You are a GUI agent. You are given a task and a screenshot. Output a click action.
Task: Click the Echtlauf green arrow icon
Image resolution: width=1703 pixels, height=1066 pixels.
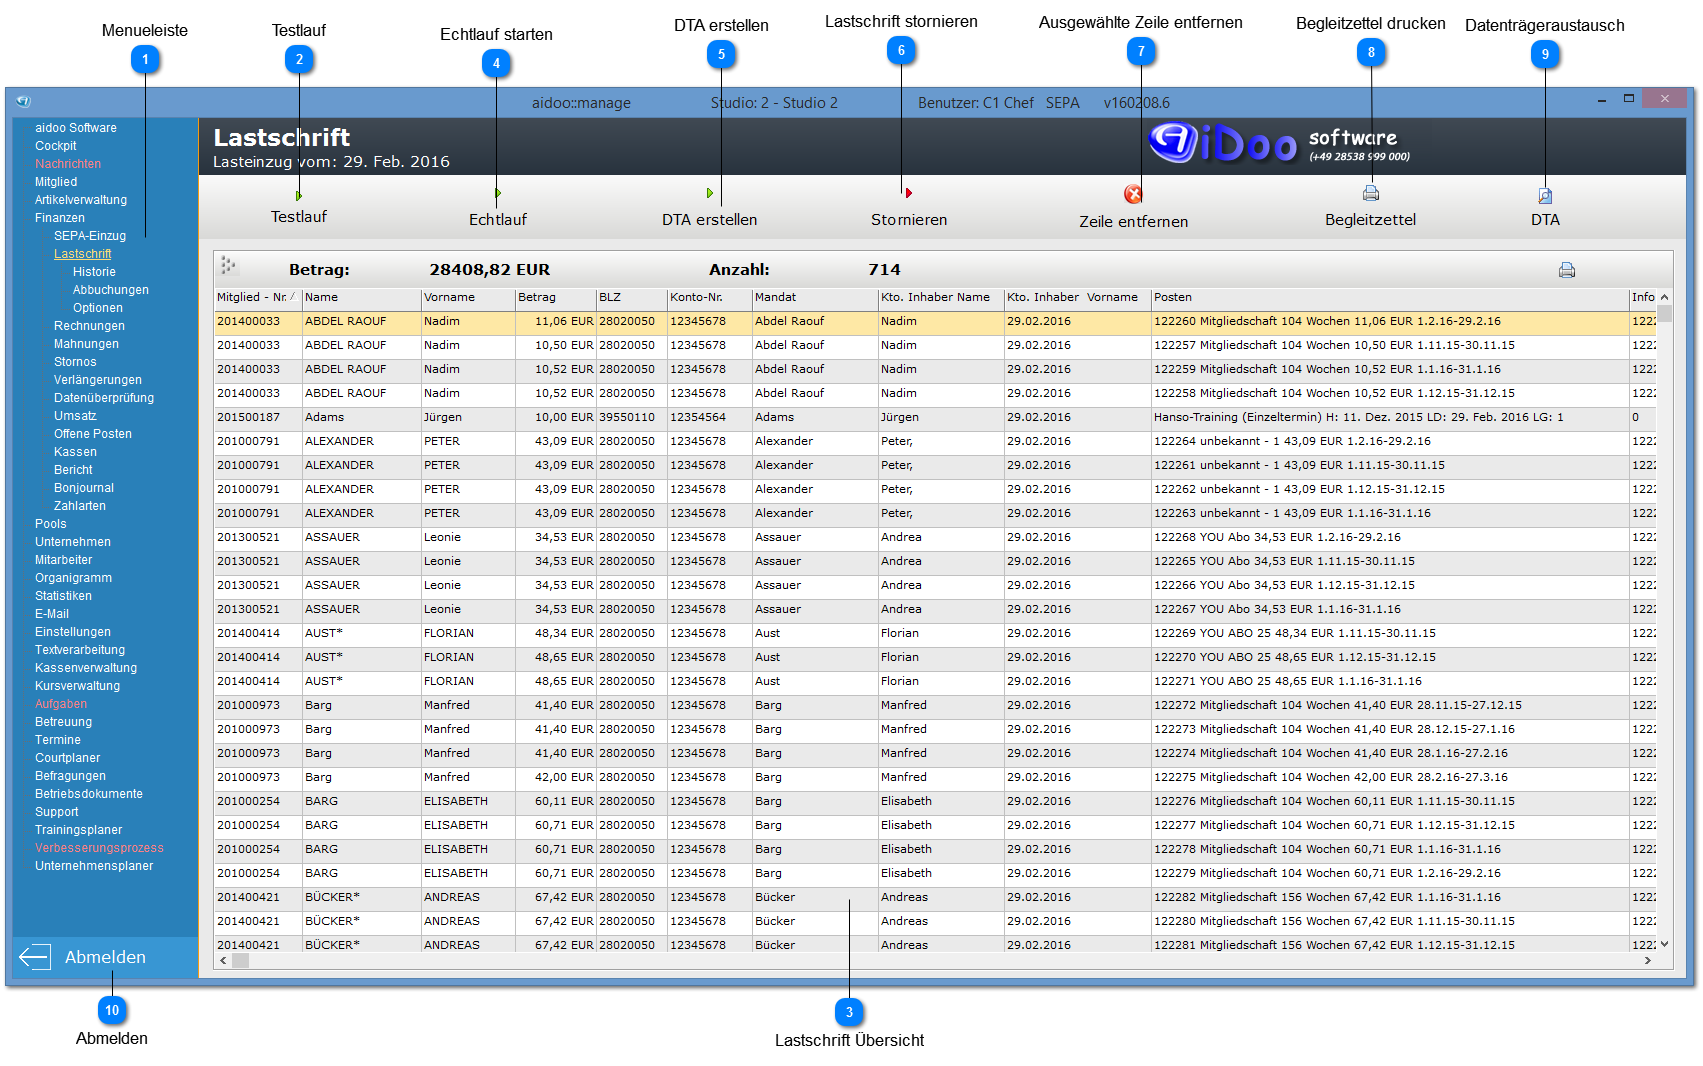click(497, 193)
